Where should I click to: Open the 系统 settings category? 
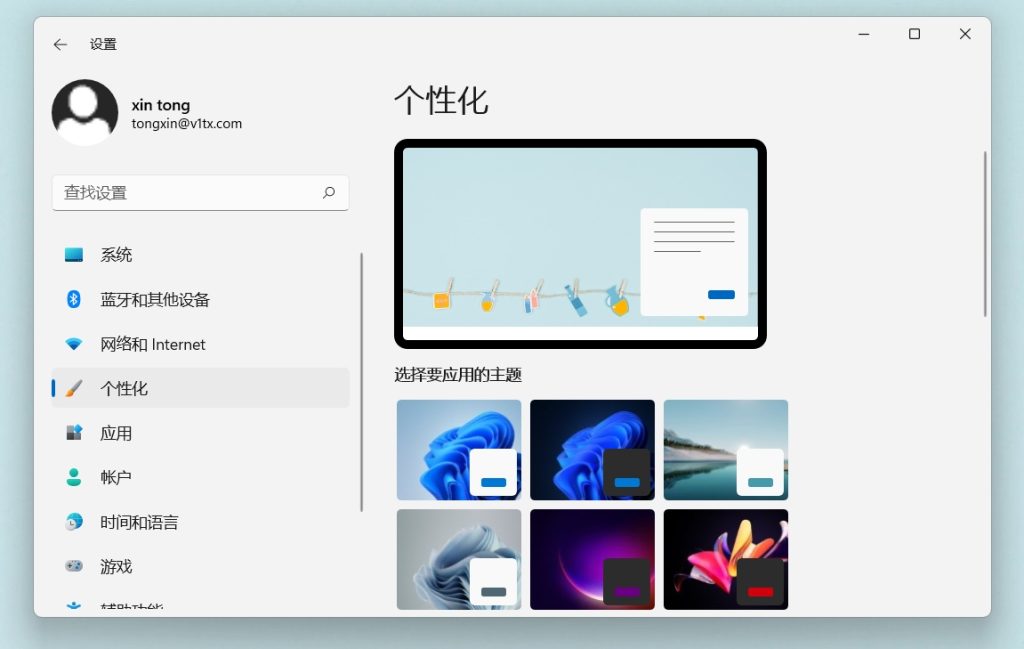coord(200,255)
